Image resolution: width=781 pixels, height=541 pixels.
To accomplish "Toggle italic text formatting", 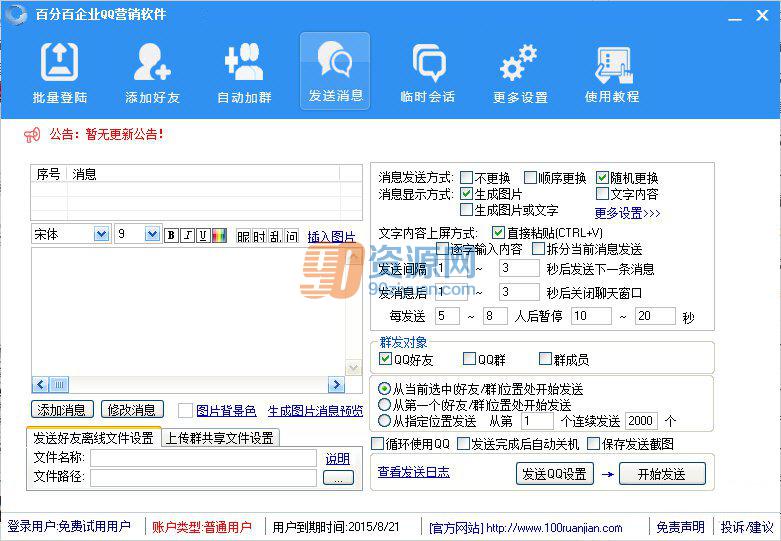I will 187,235.
